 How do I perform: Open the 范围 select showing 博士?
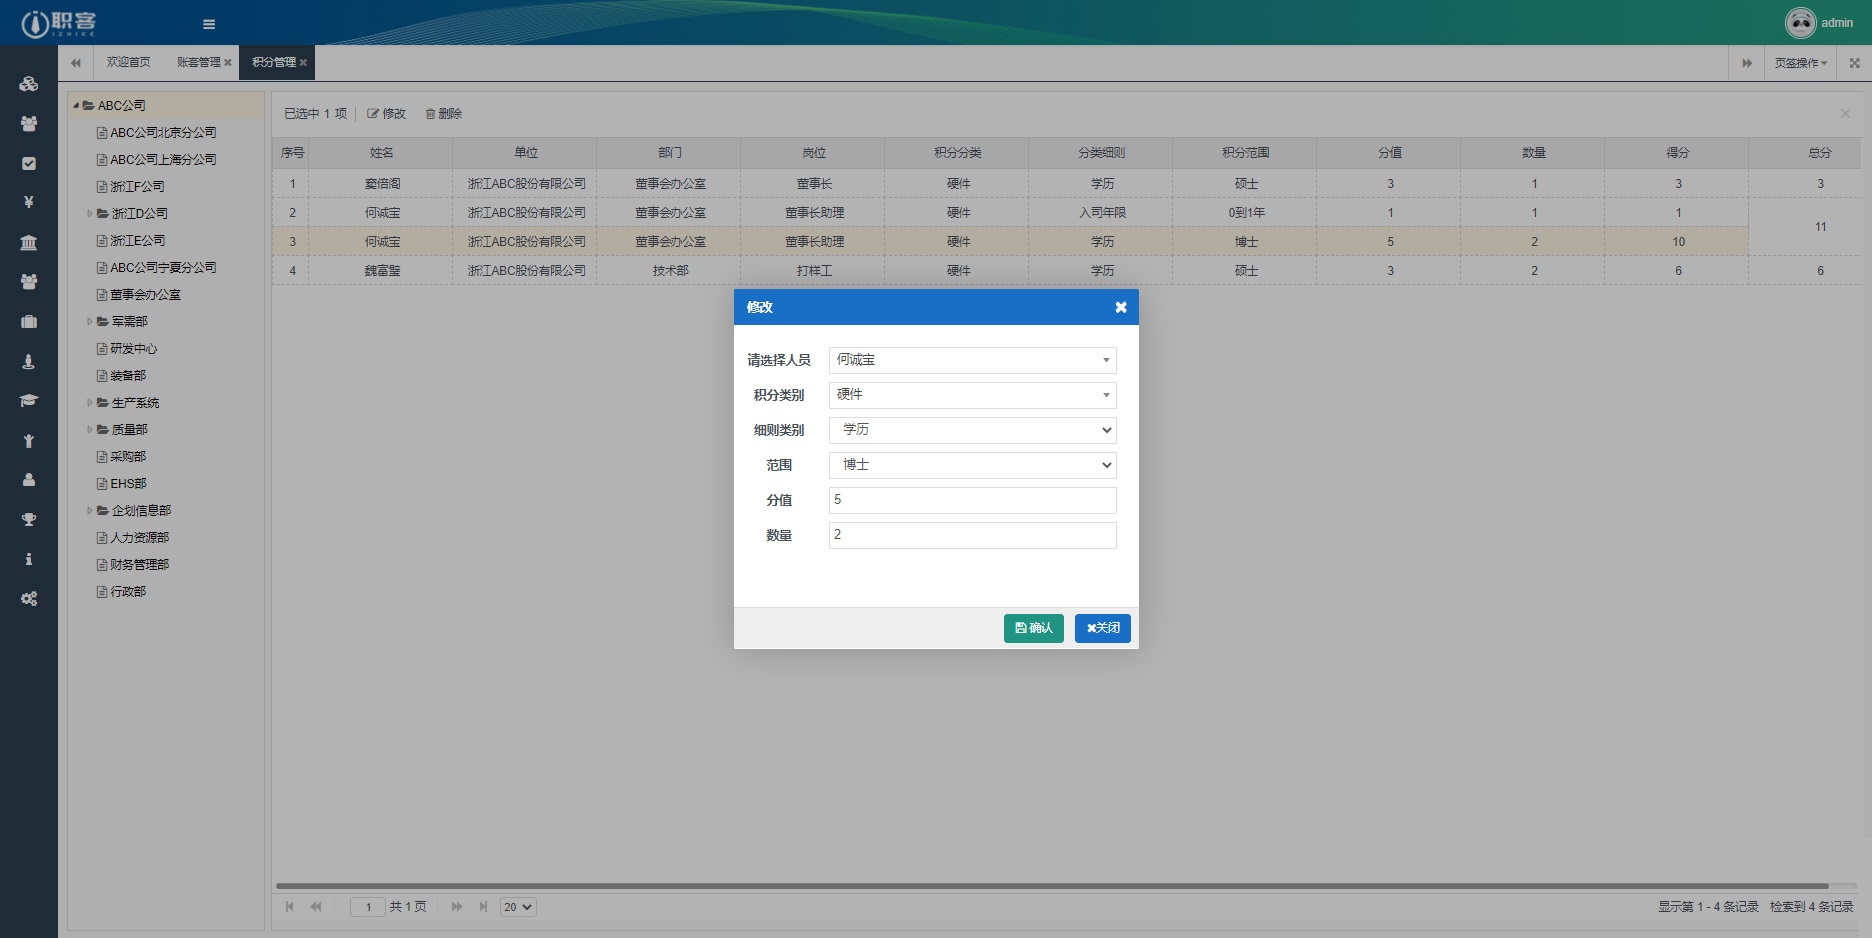coord(972,465)
